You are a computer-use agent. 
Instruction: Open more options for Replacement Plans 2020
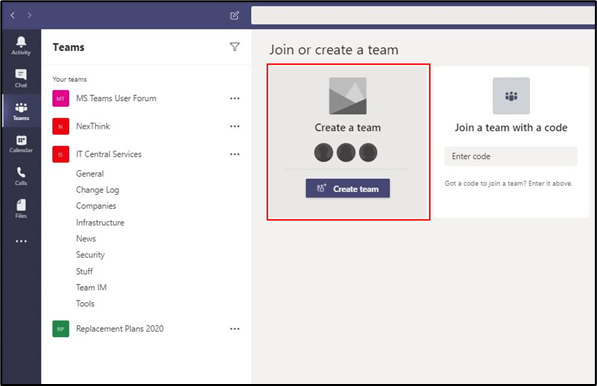235,329
